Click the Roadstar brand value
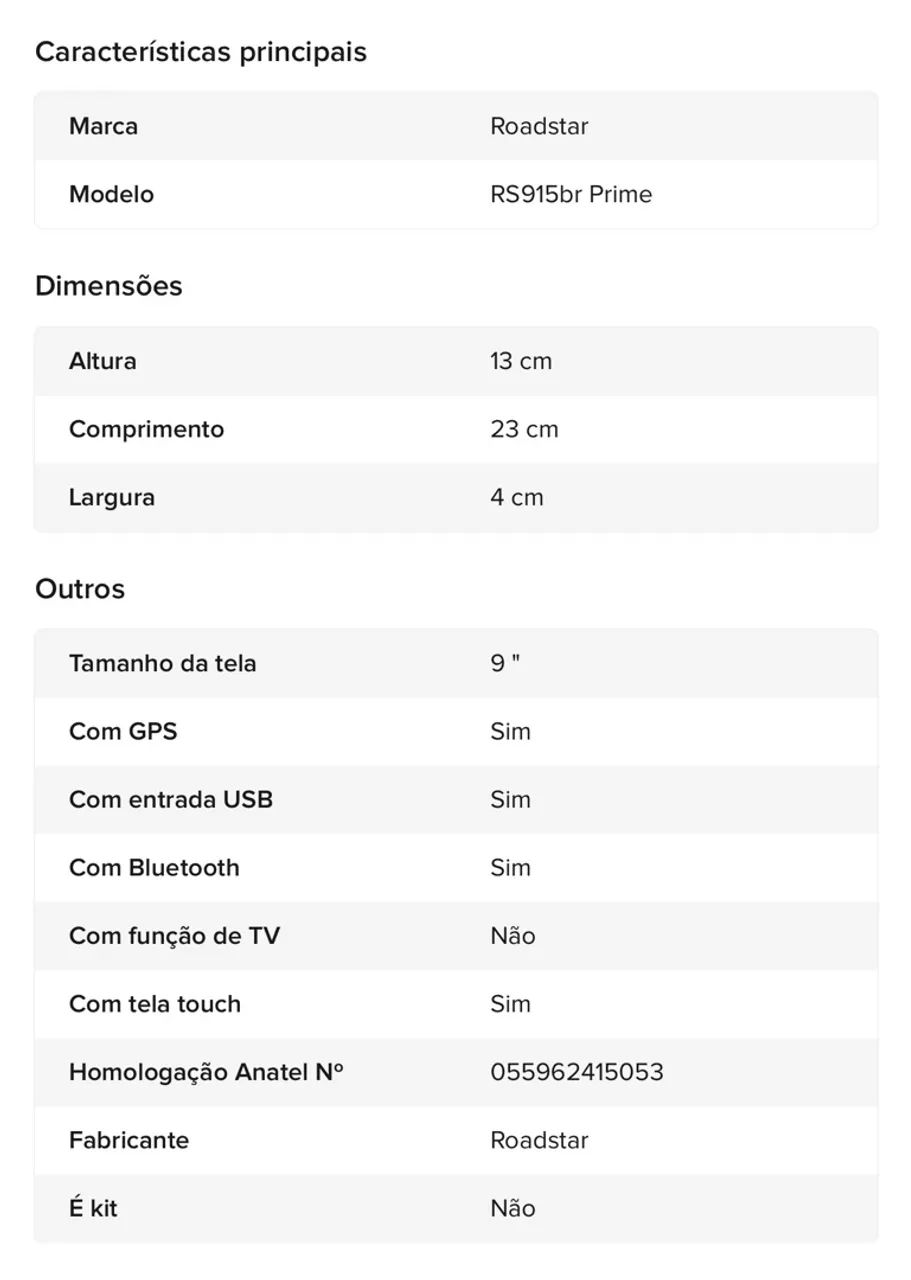Viewport: 911px width, 1280px height. point(539,126)
